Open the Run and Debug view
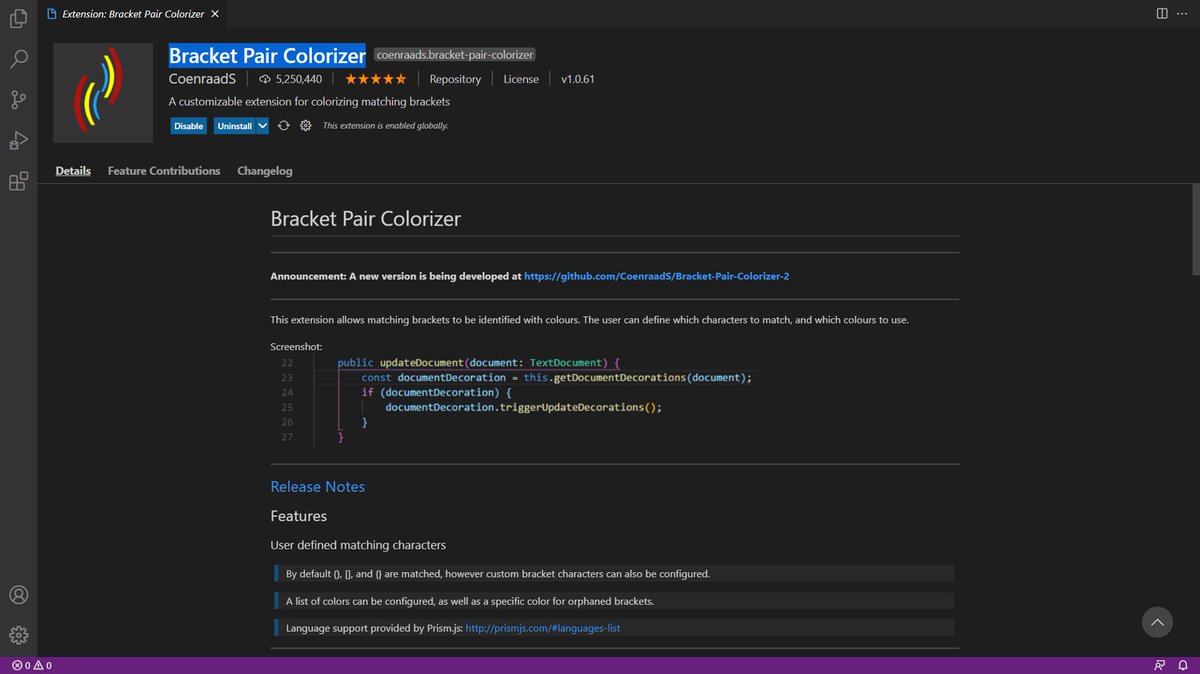This screenshot has width=1200, height=674. click(18, 141)
